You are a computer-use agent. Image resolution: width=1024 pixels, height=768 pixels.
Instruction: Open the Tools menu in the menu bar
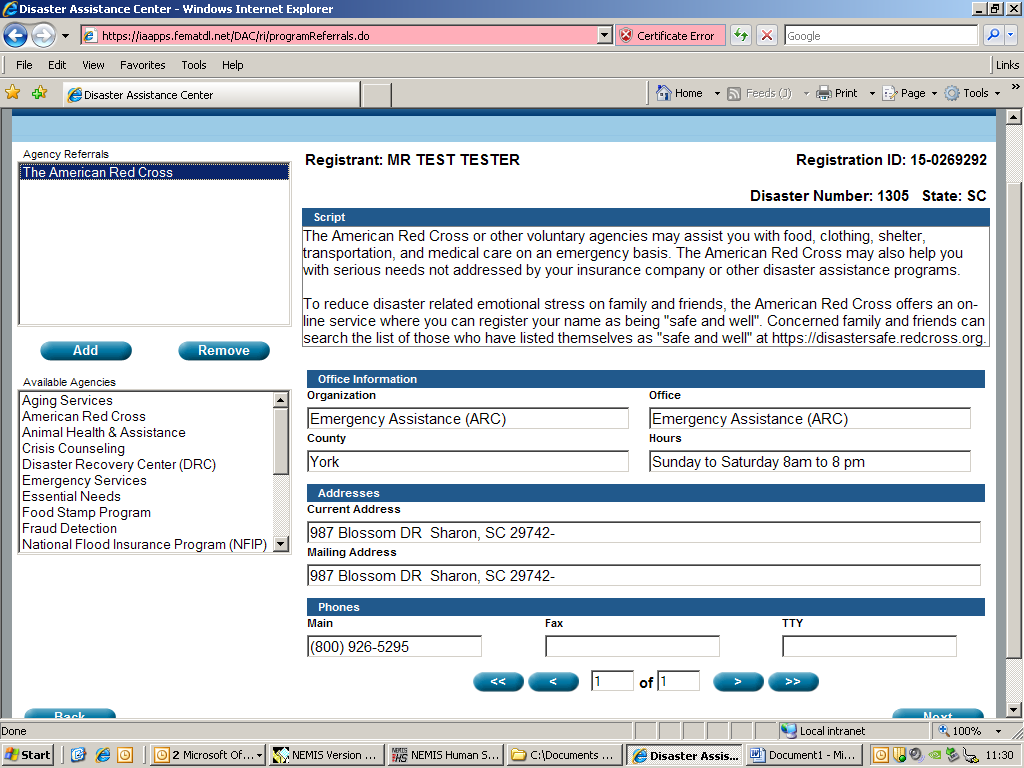194,65
